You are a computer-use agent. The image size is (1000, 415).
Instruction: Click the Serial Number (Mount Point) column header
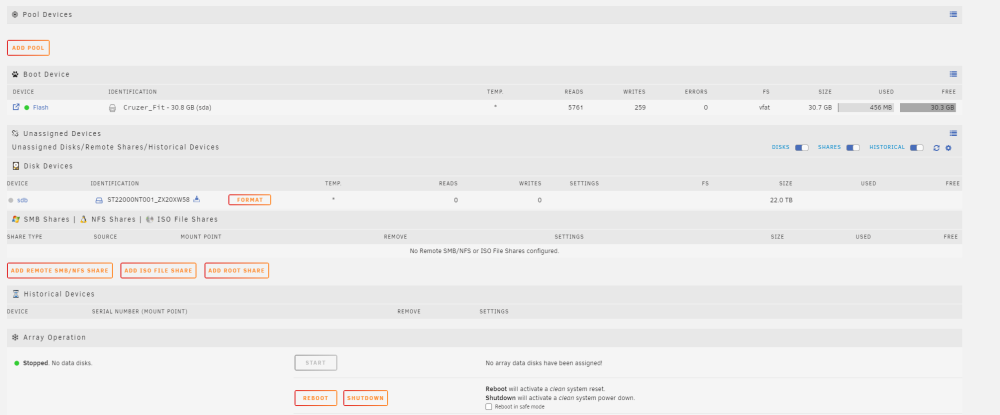coord(140,312)
